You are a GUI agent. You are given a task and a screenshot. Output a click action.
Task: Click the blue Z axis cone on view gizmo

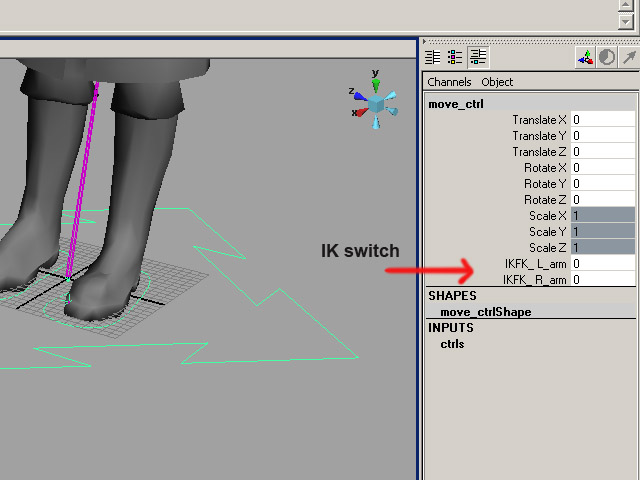point(361,97)
